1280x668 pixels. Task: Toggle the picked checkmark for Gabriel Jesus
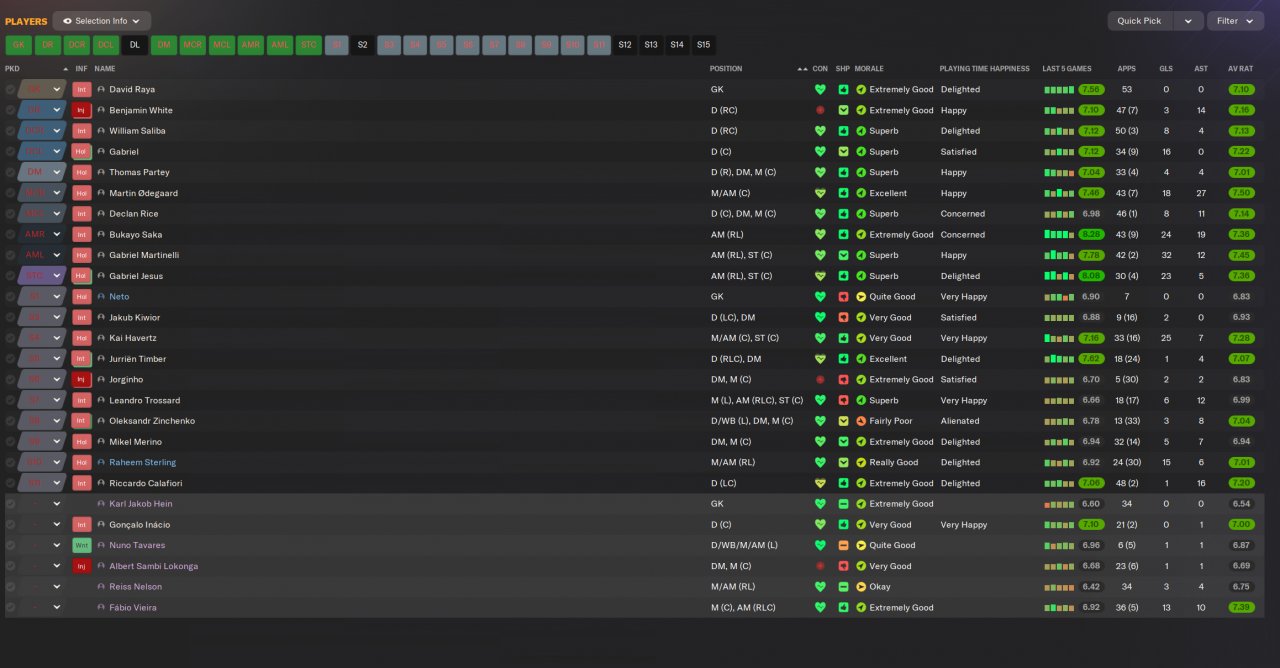click(10, 276)
